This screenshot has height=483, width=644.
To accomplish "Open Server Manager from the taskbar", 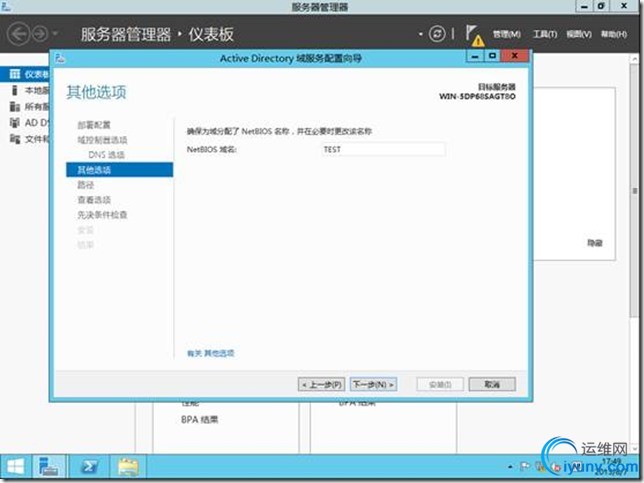I will 49,467.
